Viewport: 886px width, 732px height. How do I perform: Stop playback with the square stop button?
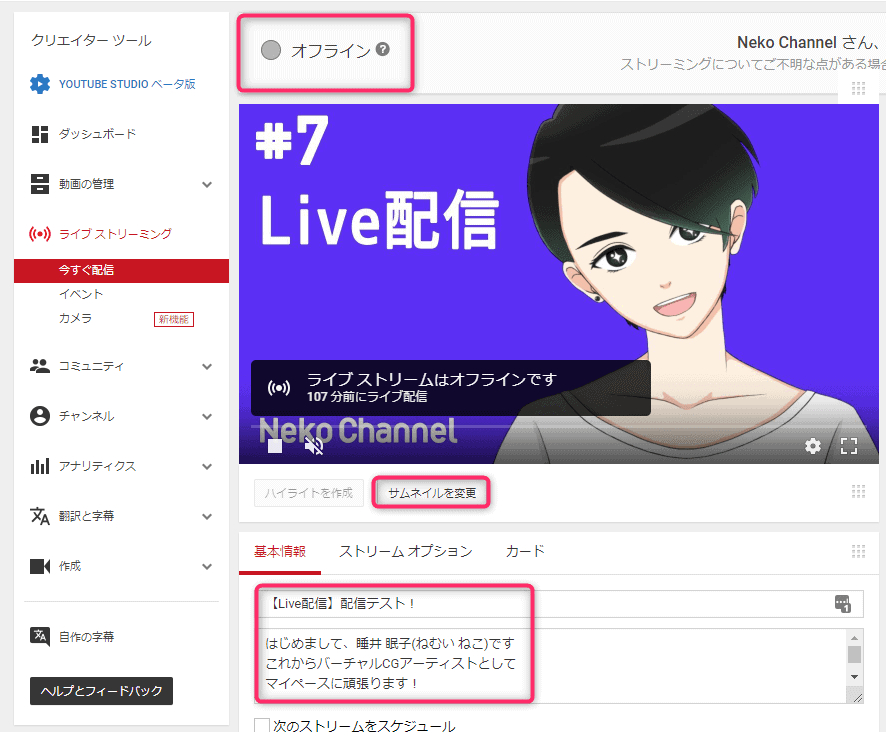click(275, 446)
